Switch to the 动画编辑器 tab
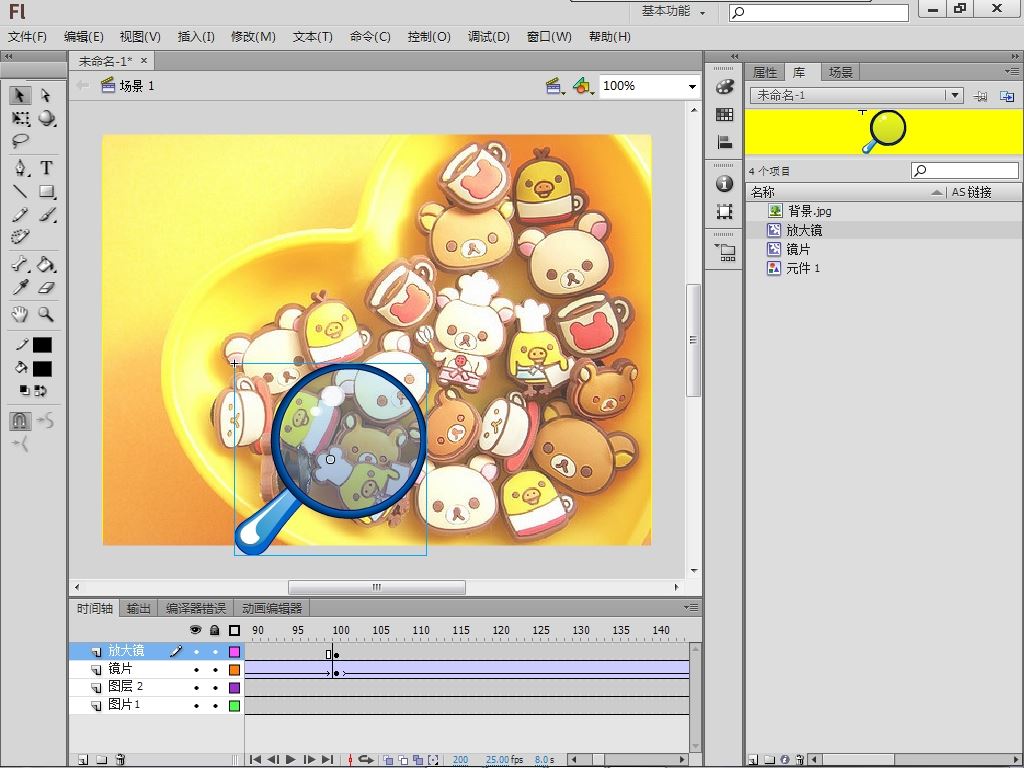The image size is (1024, 768). point(272,609)
